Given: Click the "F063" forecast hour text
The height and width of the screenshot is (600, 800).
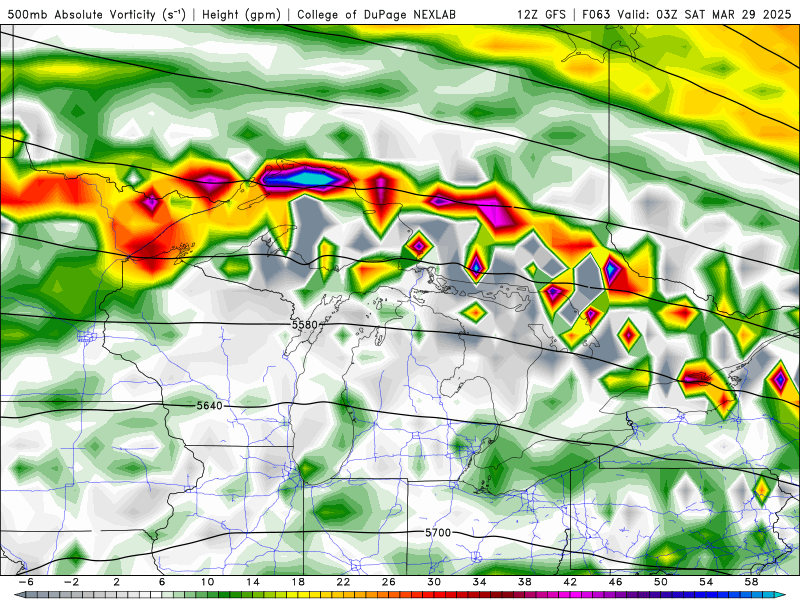Looking at the screenshot, I should tap(596, 15).
